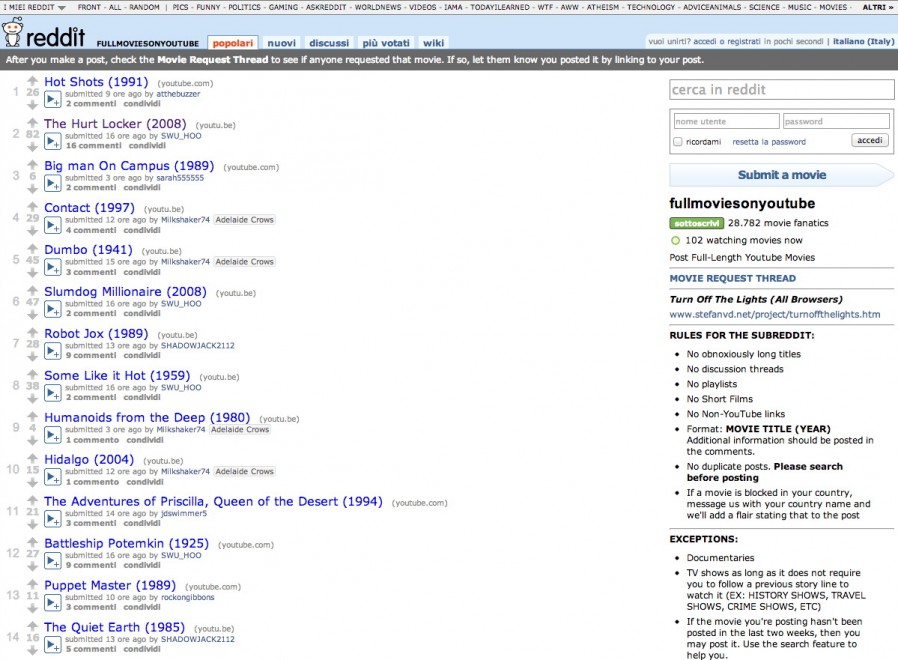Open the I MIEI REDDIT dropdown
898x660 pixels.
[x=34, y=7]
